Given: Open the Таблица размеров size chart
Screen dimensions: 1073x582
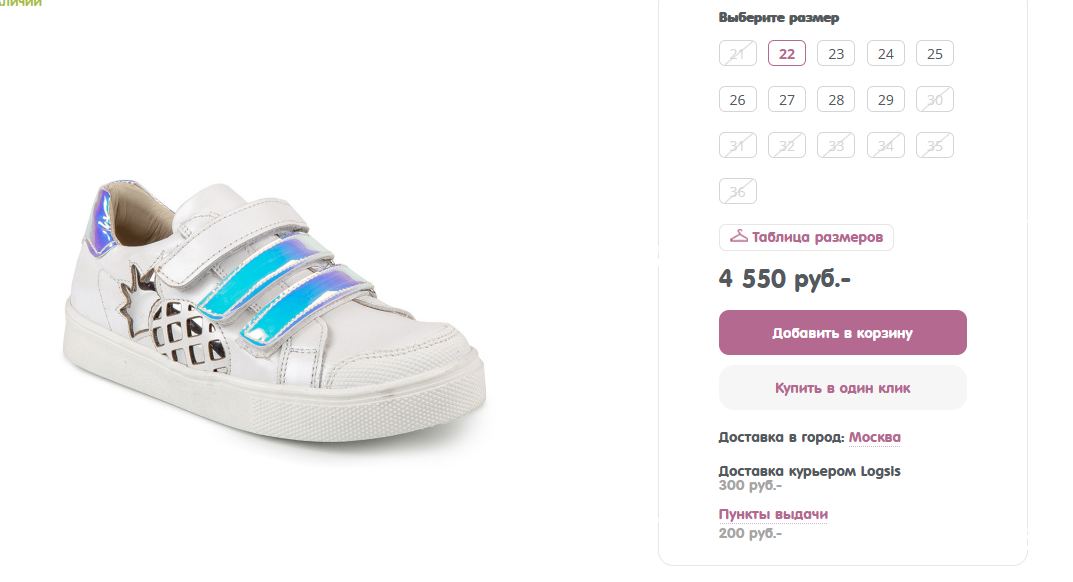Looking at the screenshot, I should pos(817,237).
